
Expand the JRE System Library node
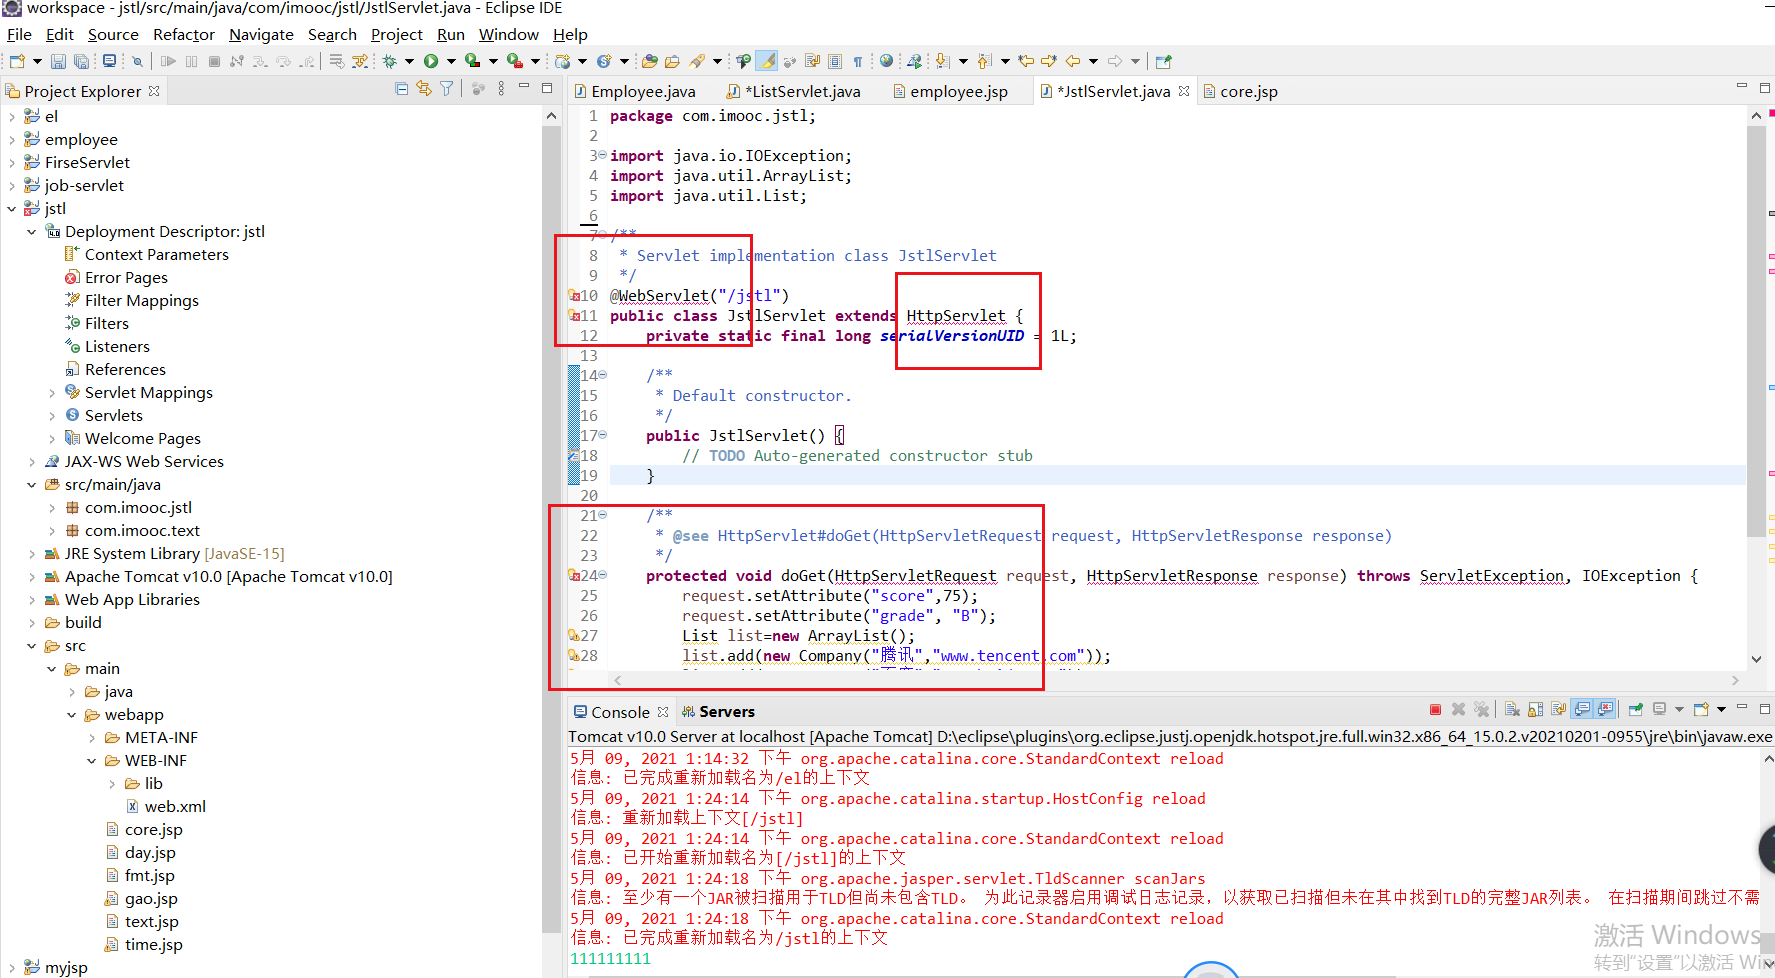click(32, 554)
